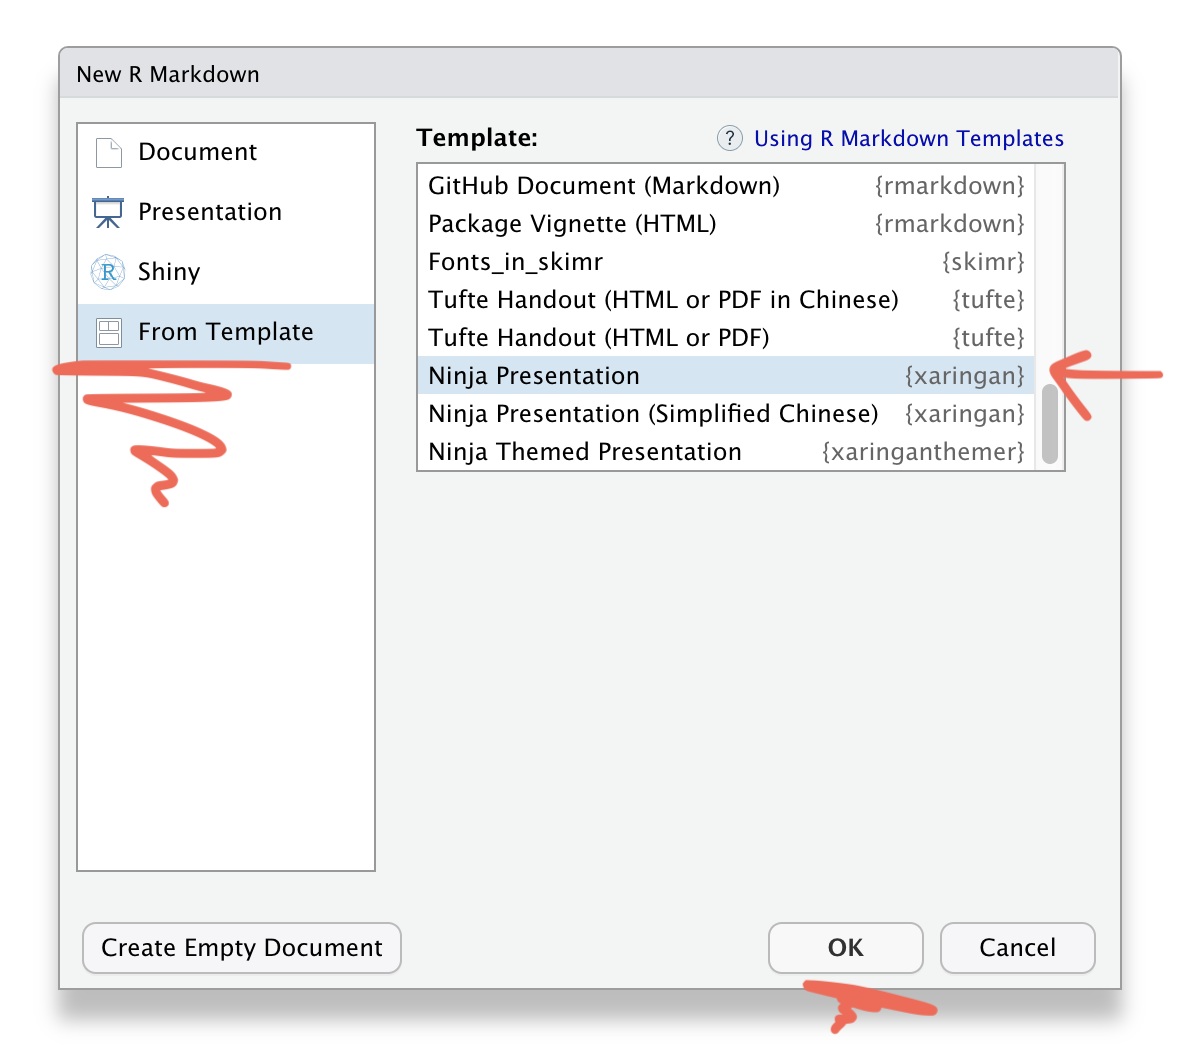Viewport: 1180px width, 1046px height.
Task: Click the From Template layout icon
Action: click(x=108, y=333)
